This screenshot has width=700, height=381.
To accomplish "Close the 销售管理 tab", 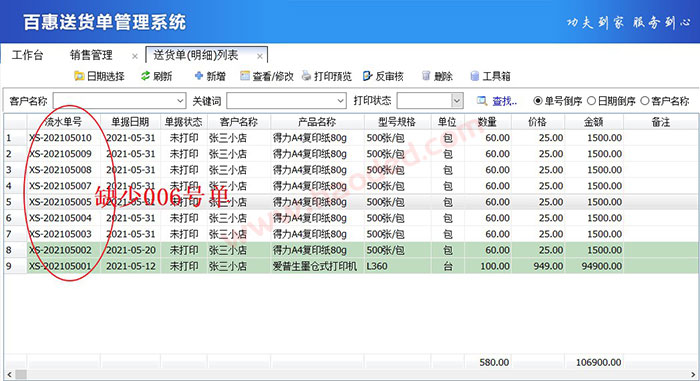I will tap(134, 56).
